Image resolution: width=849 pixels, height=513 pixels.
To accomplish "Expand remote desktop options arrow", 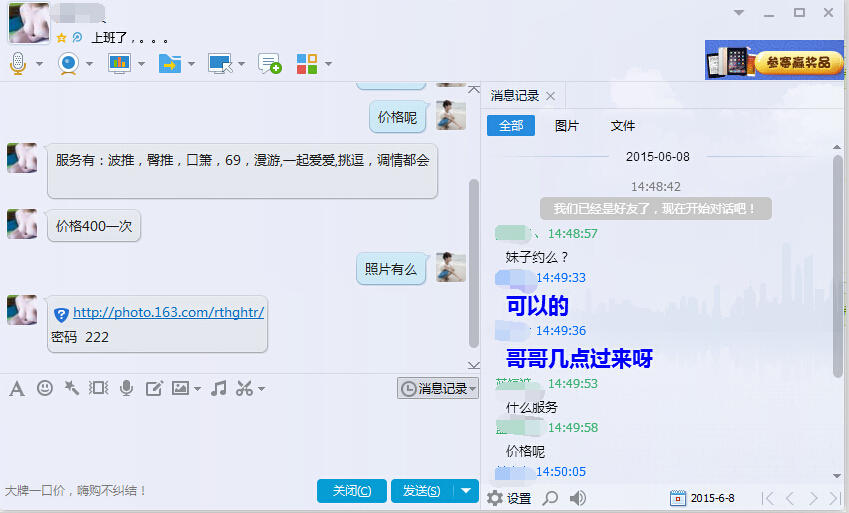I will coord(241,64).
